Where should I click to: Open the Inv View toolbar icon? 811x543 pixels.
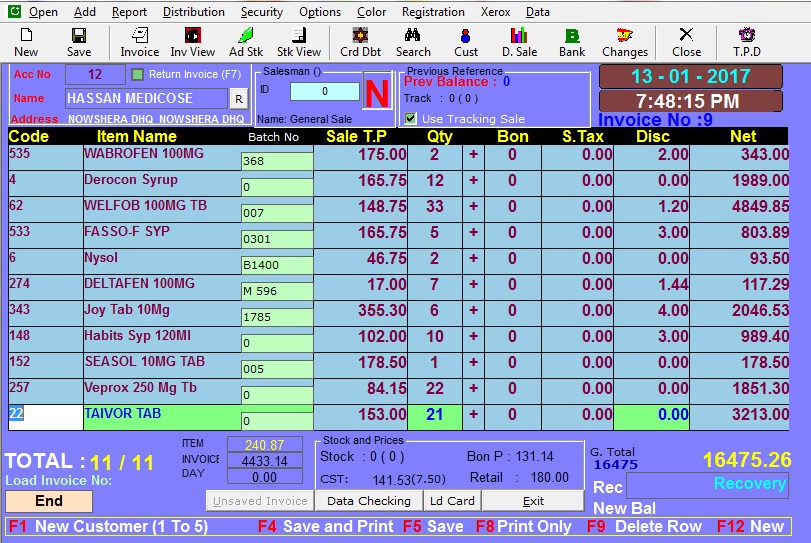point(192,35)
